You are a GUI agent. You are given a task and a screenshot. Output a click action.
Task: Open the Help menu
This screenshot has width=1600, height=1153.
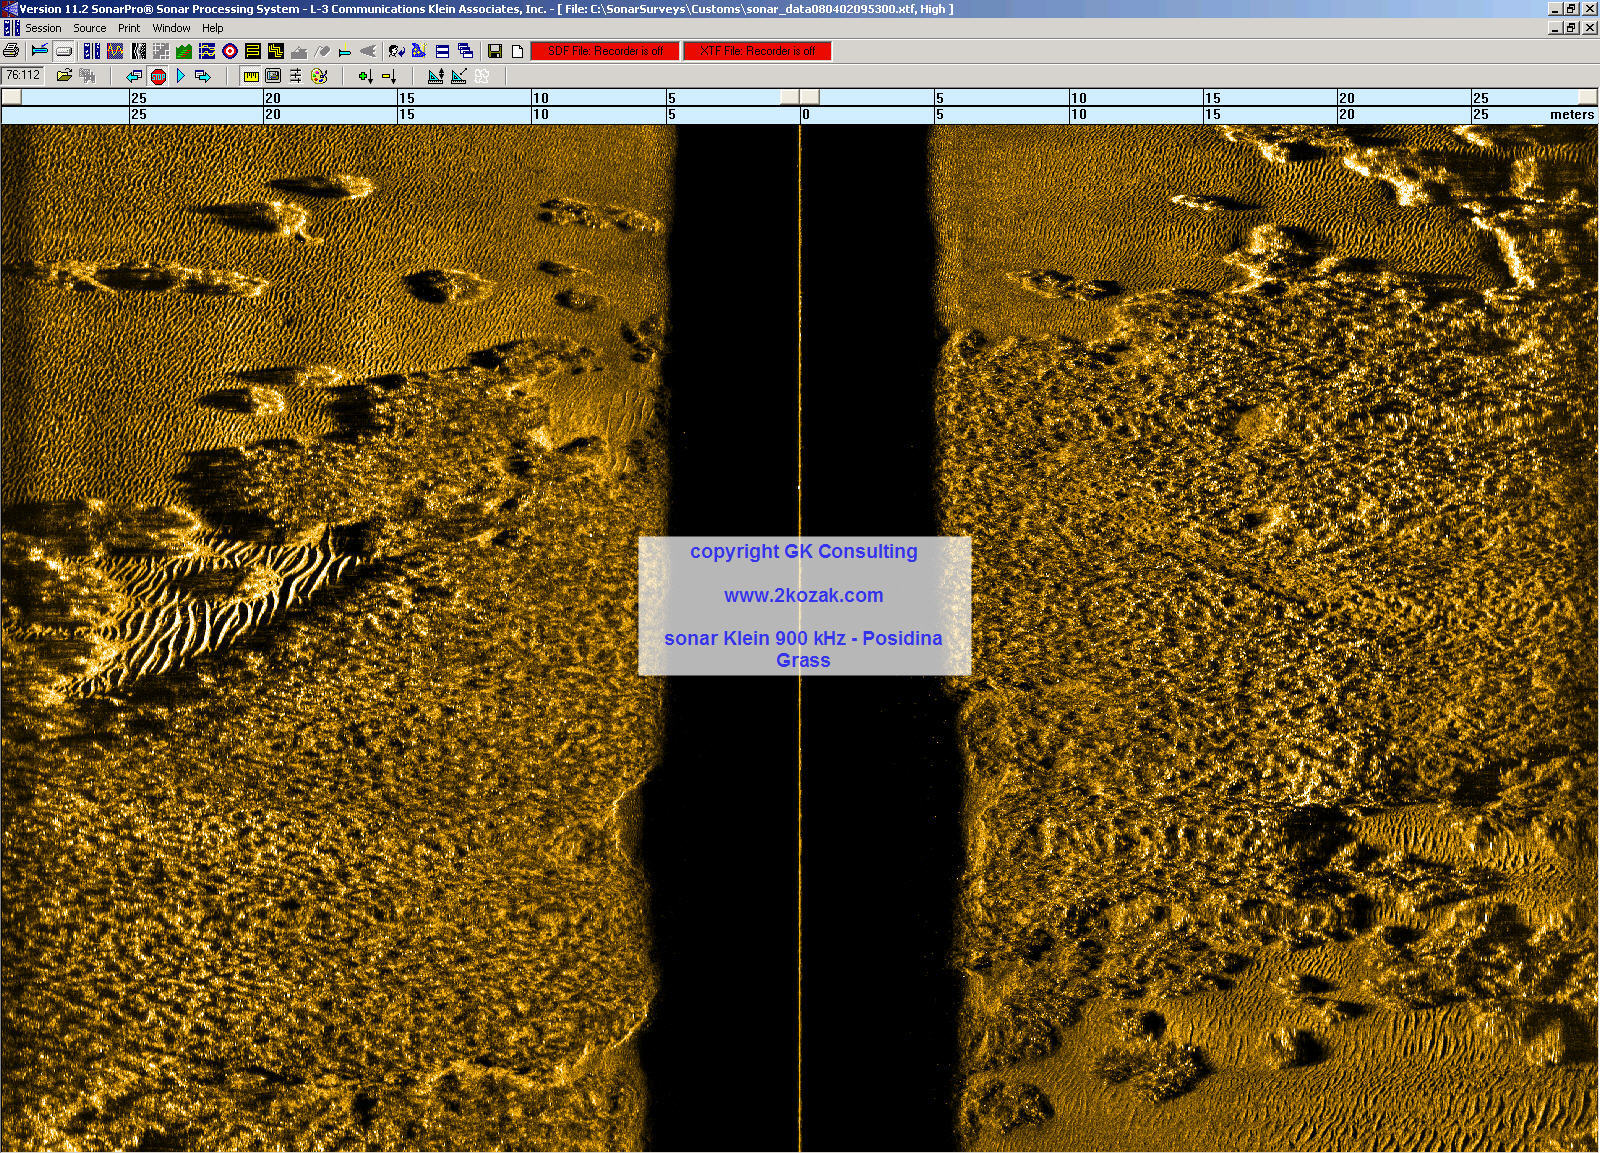coord(213,28)
